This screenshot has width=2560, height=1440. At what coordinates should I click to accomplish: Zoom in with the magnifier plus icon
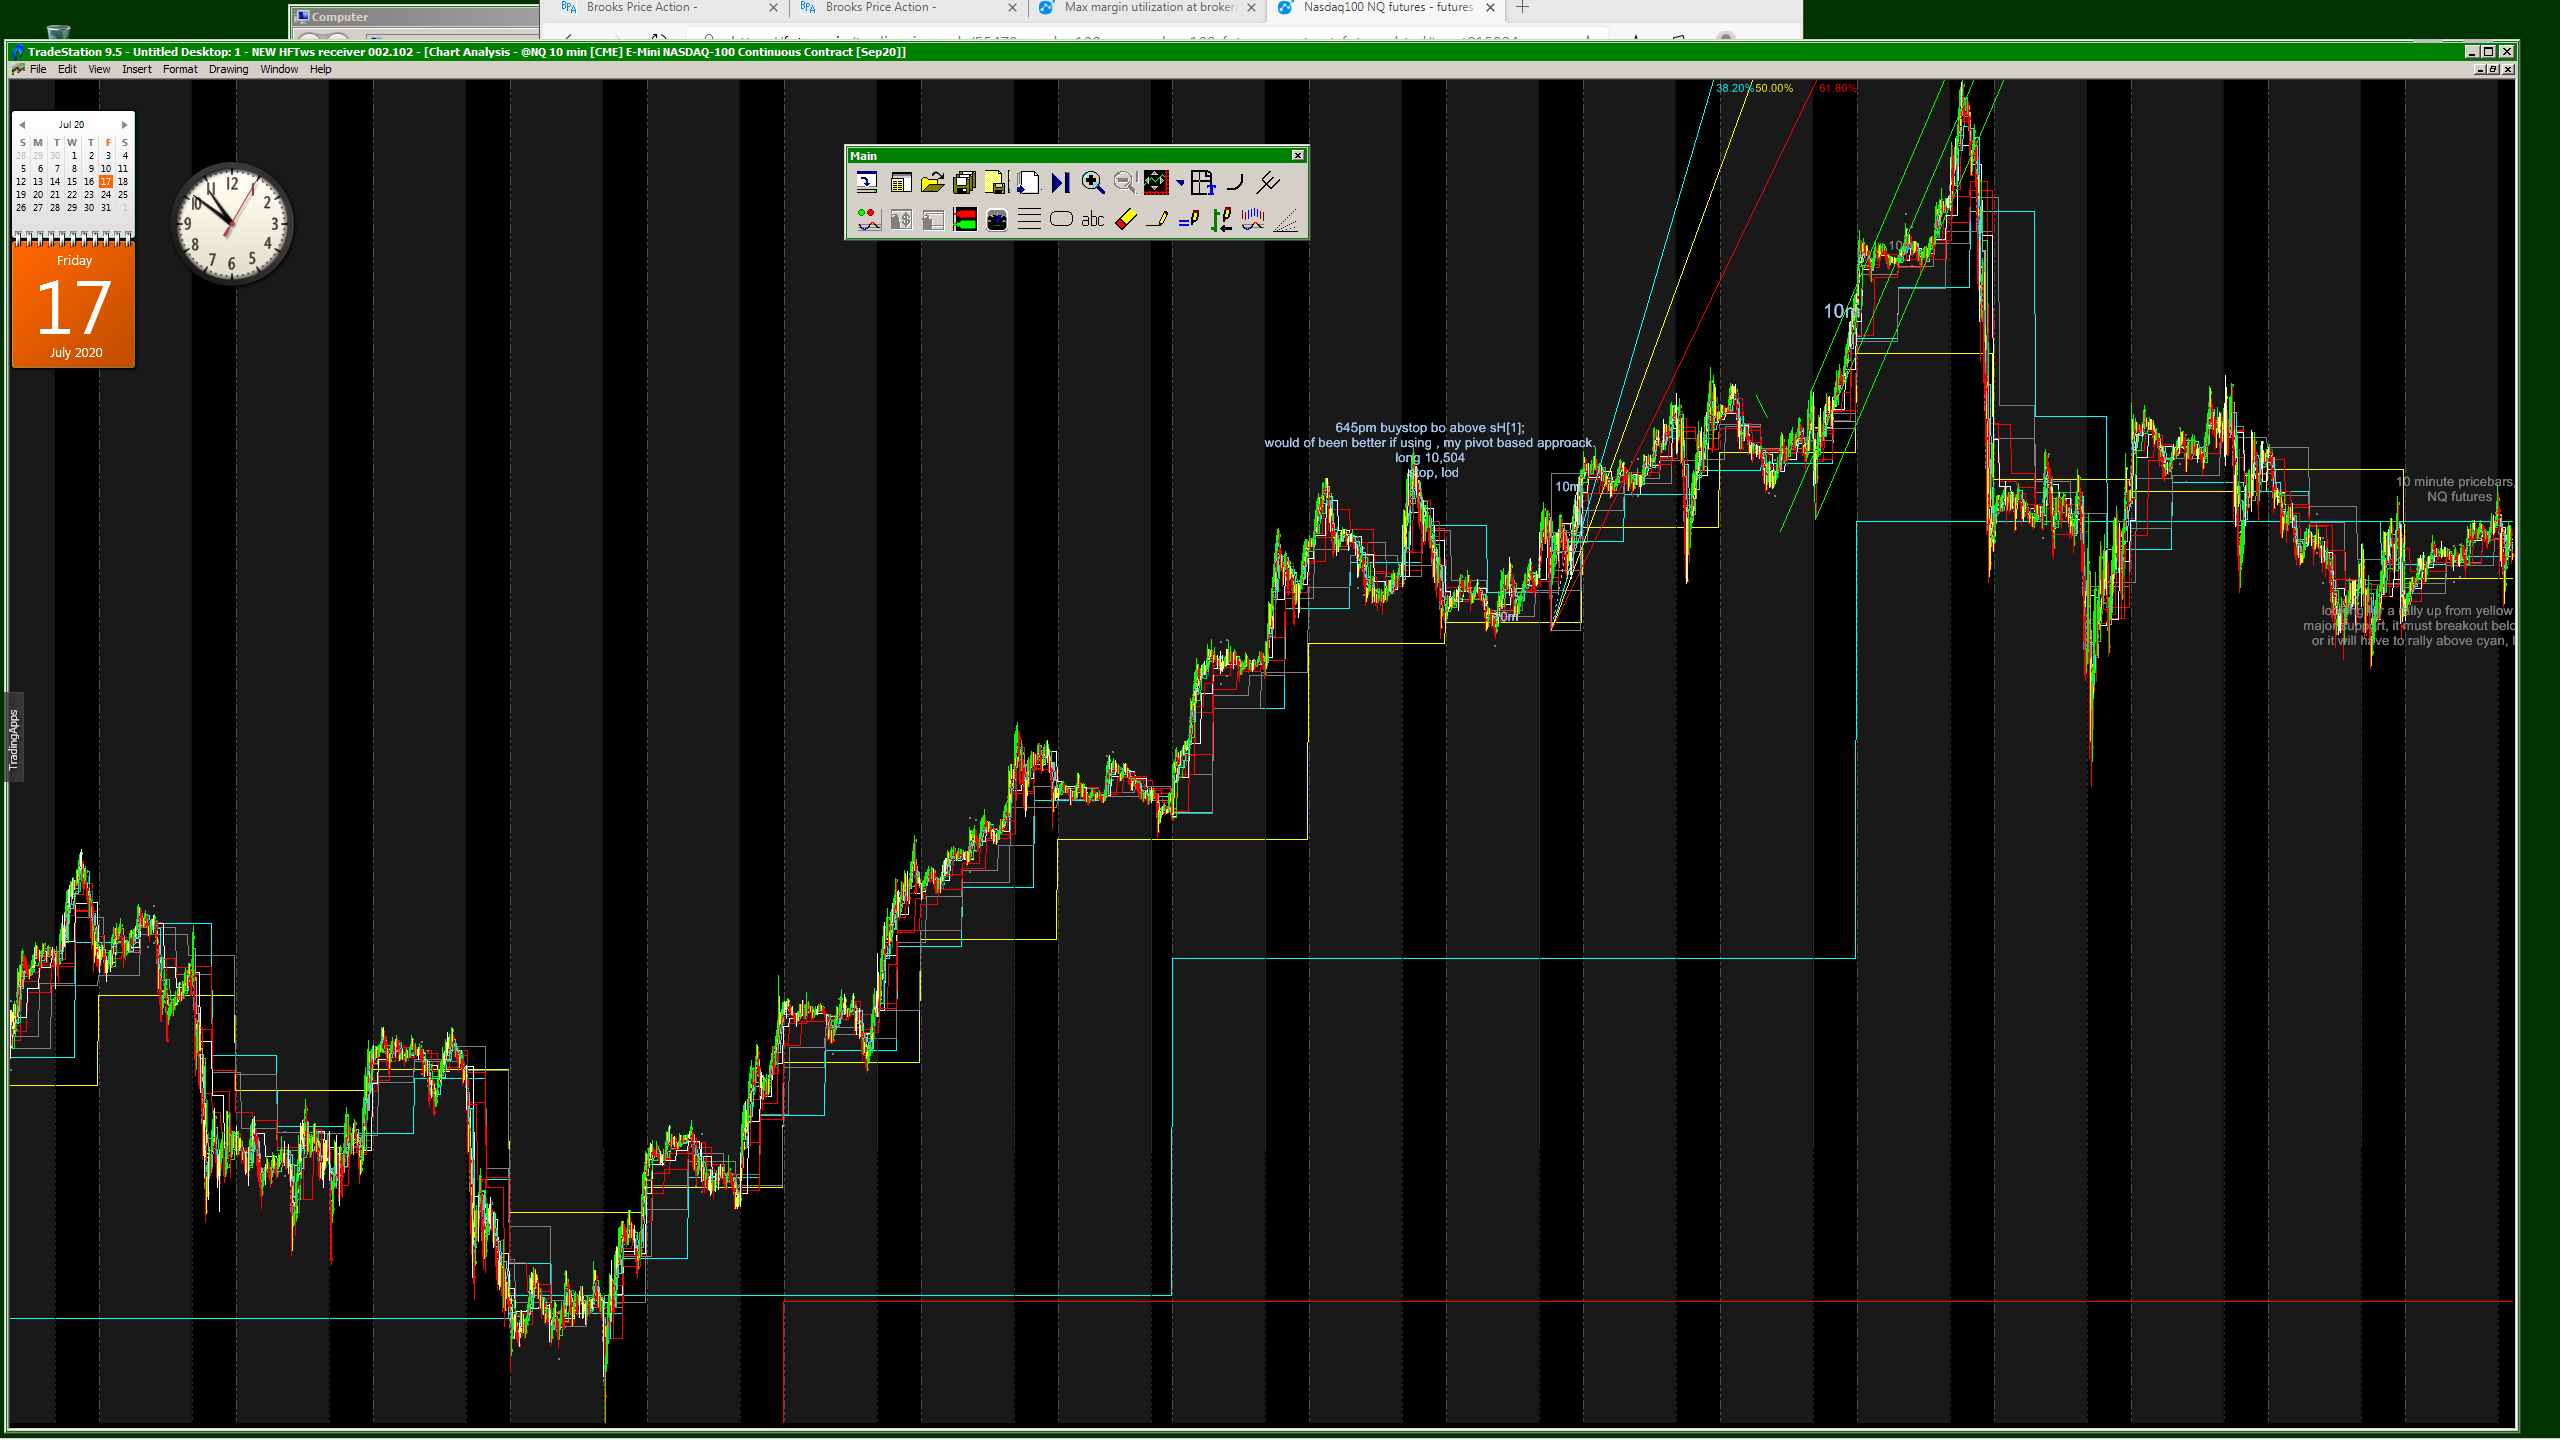pyautogui.click(x=1093, y=182)
